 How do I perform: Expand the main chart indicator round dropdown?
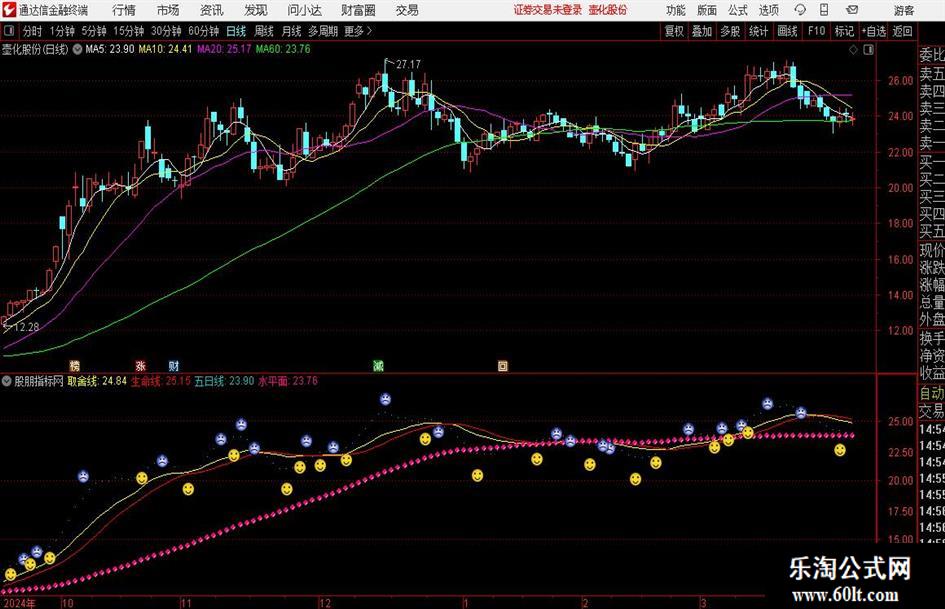coord(77,49)
